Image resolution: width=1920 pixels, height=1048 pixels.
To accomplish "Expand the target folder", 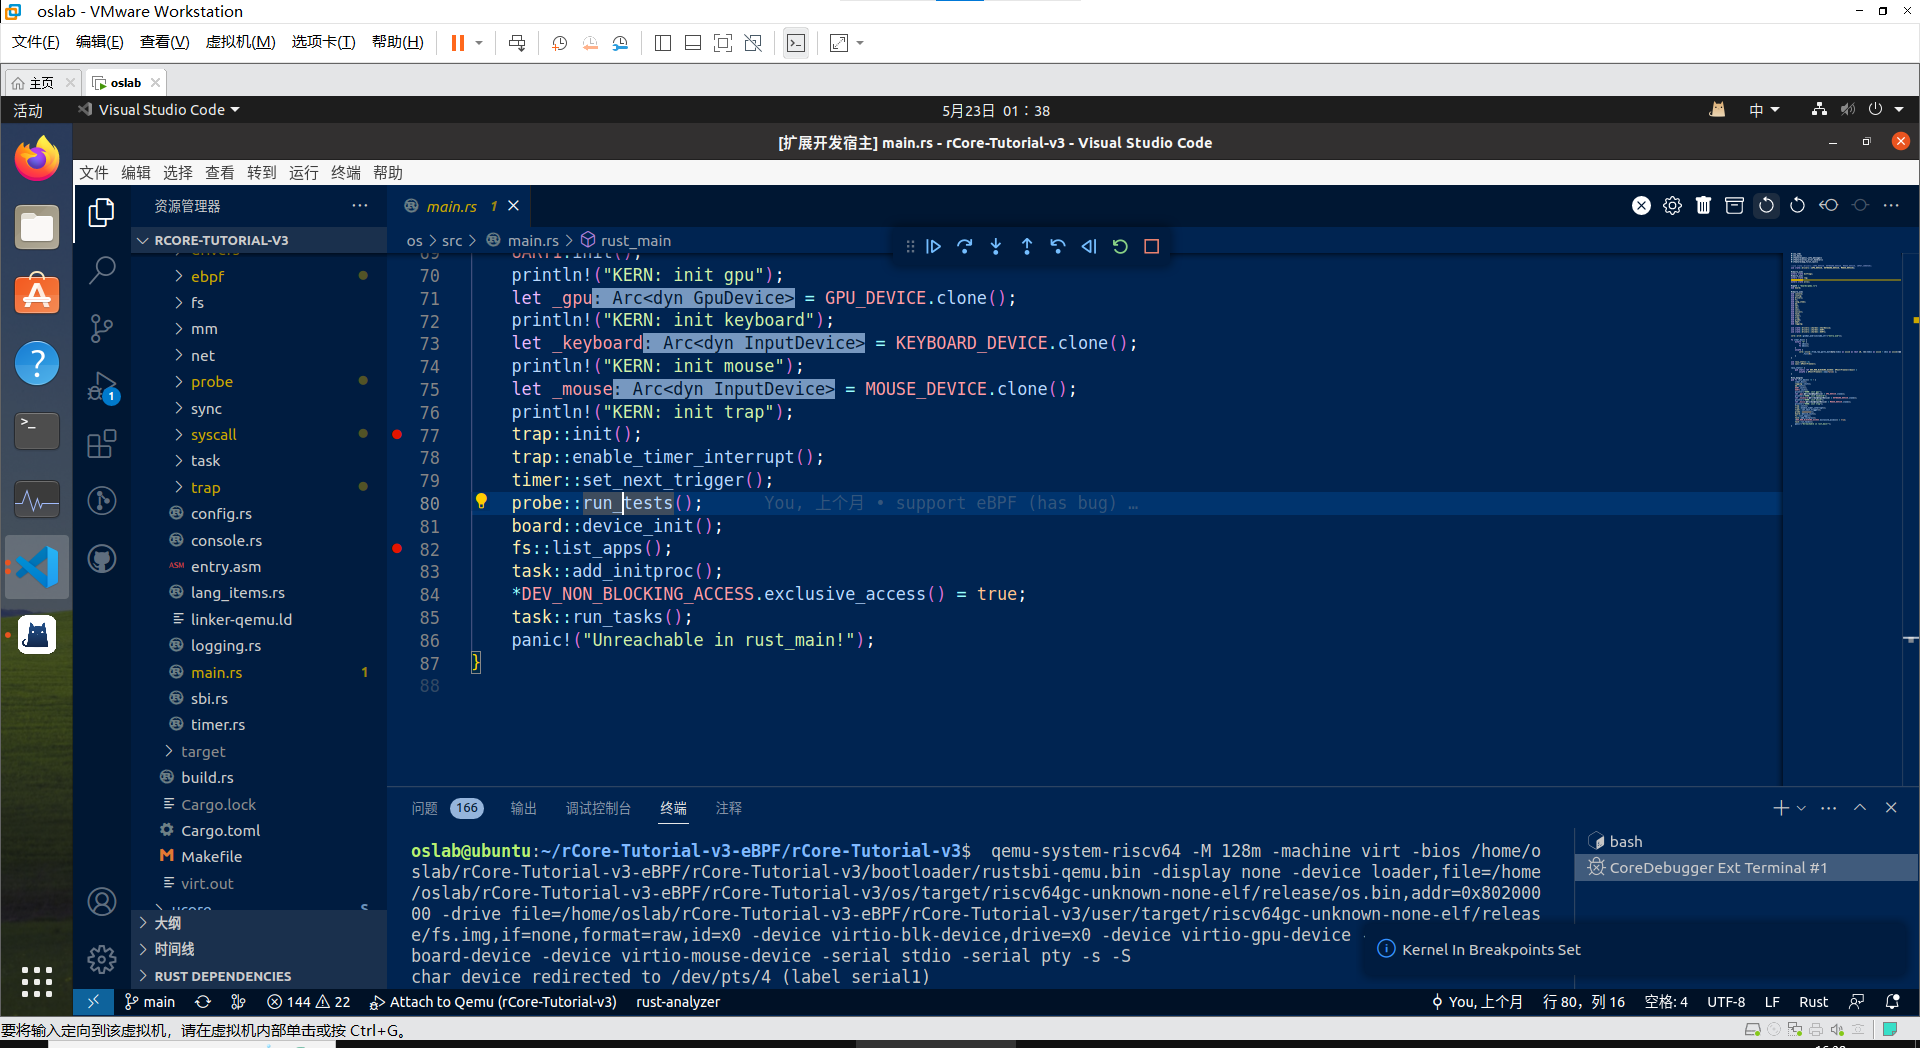I will 203,752.
